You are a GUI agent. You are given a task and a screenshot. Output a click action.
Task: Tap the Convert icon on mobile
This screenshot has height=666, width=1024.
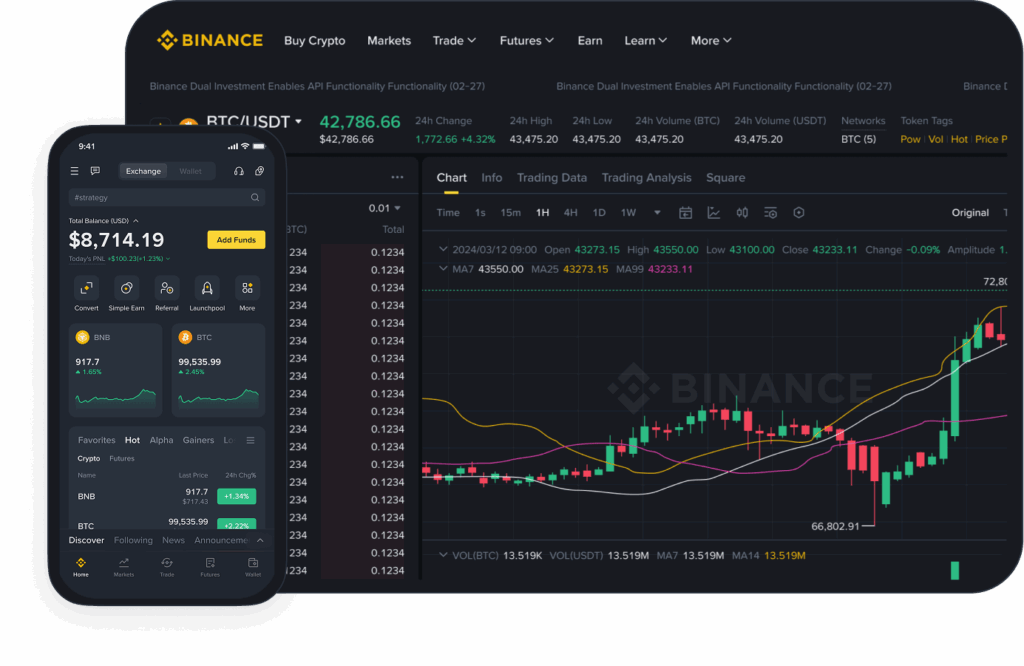click(x=86, y=289)
